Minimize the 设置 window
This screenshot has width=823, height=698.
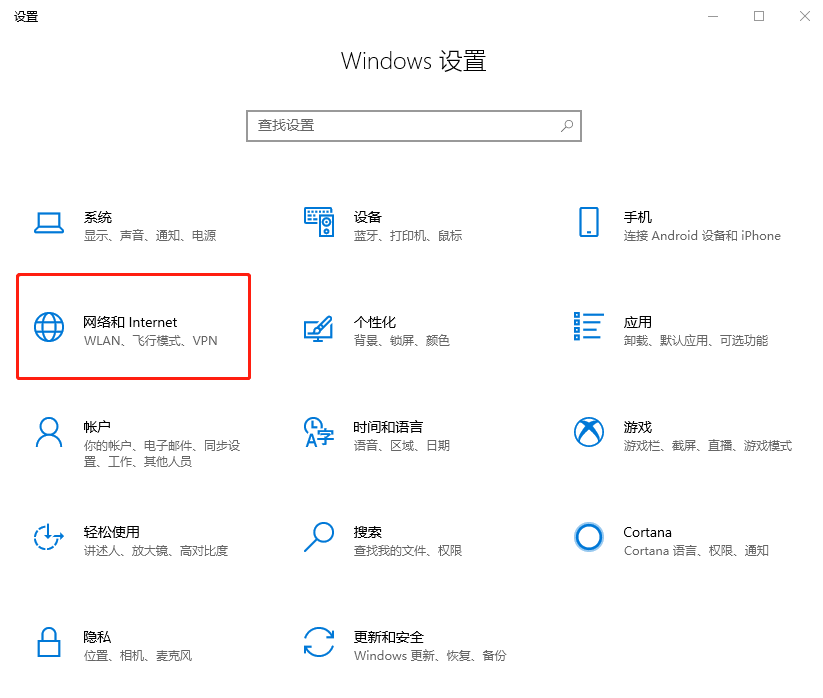[713, 16]
